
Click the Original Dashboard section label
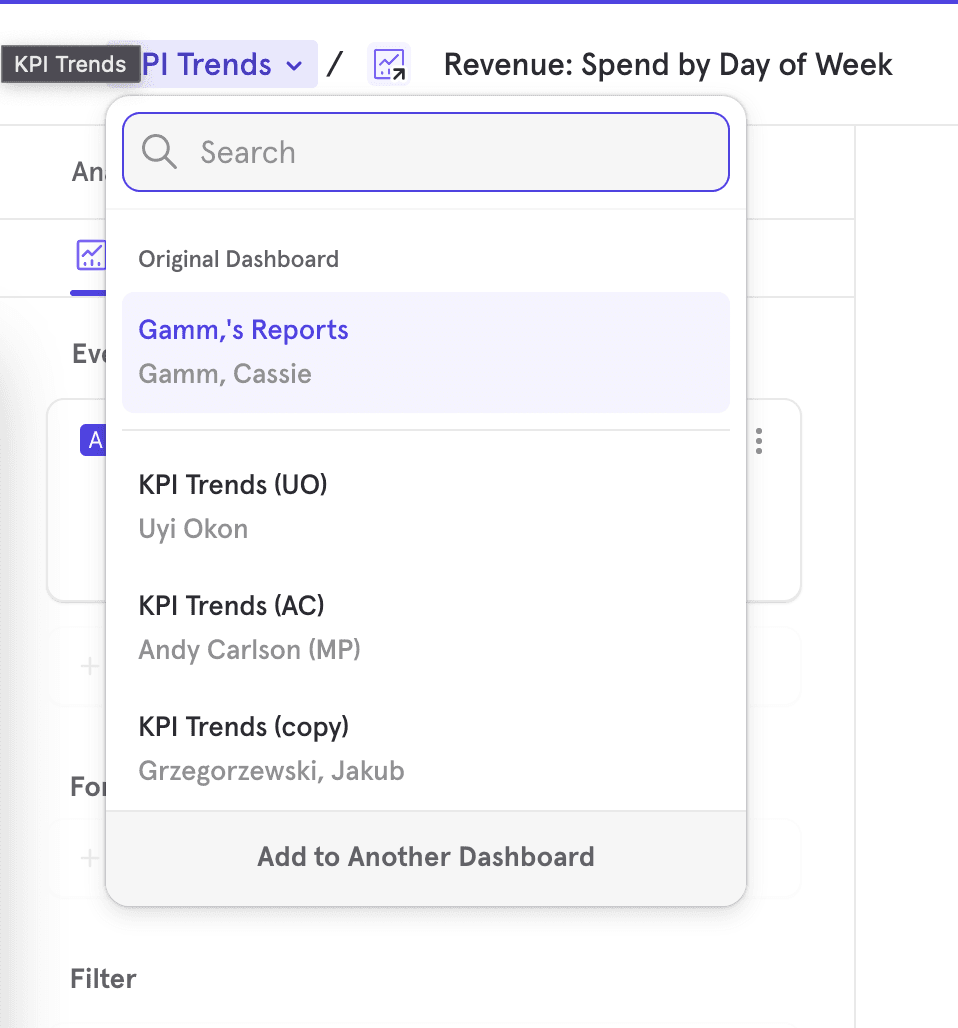238,259
